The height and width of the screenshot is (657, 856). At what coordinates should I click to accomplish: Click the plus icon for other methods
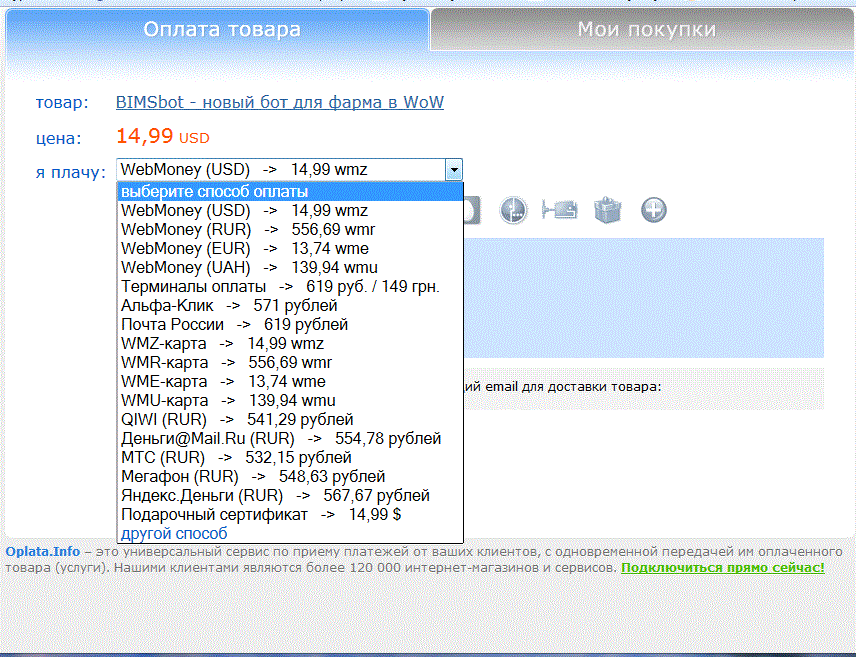tap(653, 210)
